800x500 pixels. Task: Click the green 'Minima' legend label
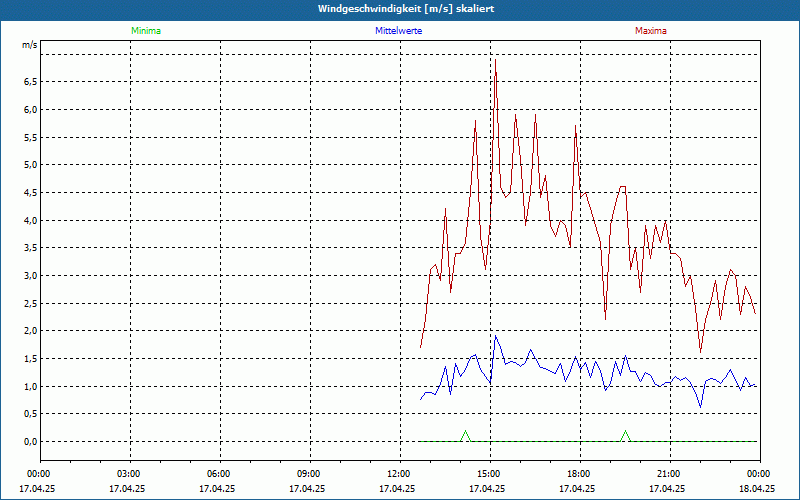point(146,31)
